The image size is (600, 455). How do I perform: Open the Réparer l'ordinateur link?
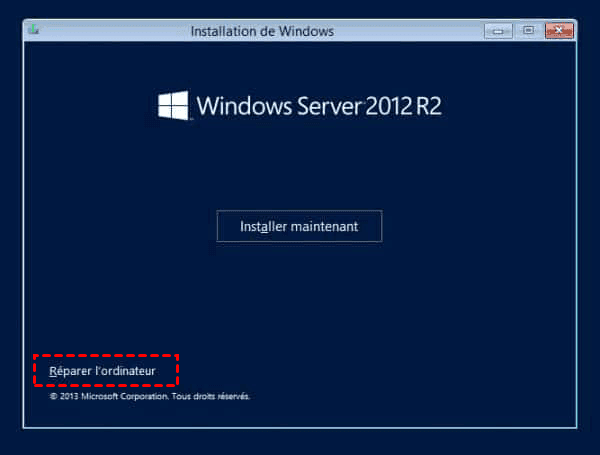[x=102, y=371]
